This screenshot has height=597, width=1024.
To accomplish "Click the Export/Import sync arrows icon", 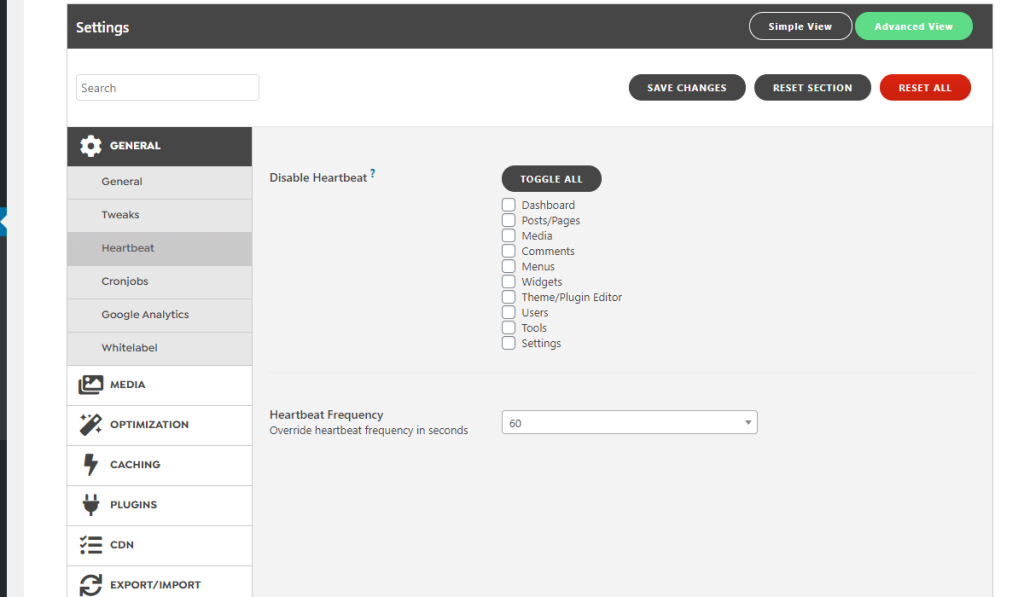I will (91, 585).
